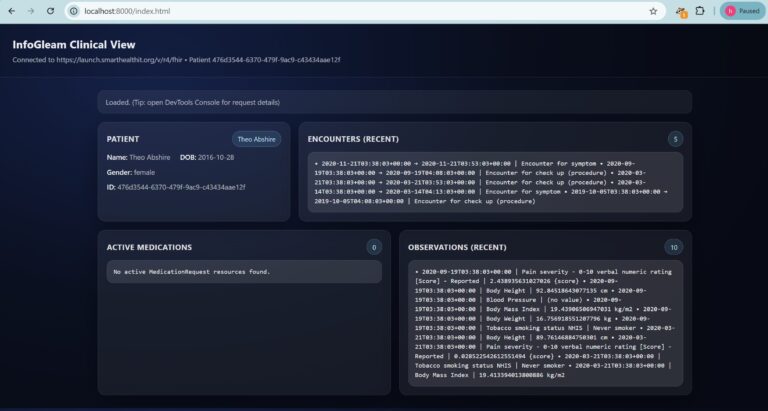
Task: Reload the page with the refresh icon
Action: click(x=50, y=11)
